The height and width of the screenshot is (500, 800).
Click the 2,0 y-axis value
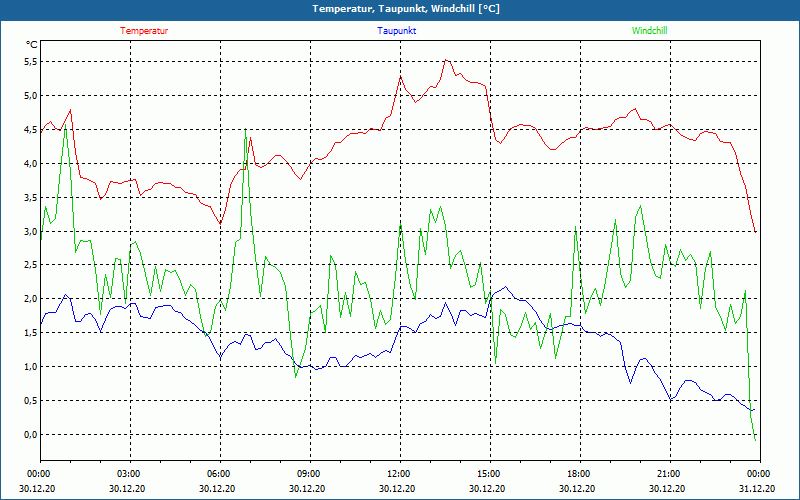coord(31,298)
